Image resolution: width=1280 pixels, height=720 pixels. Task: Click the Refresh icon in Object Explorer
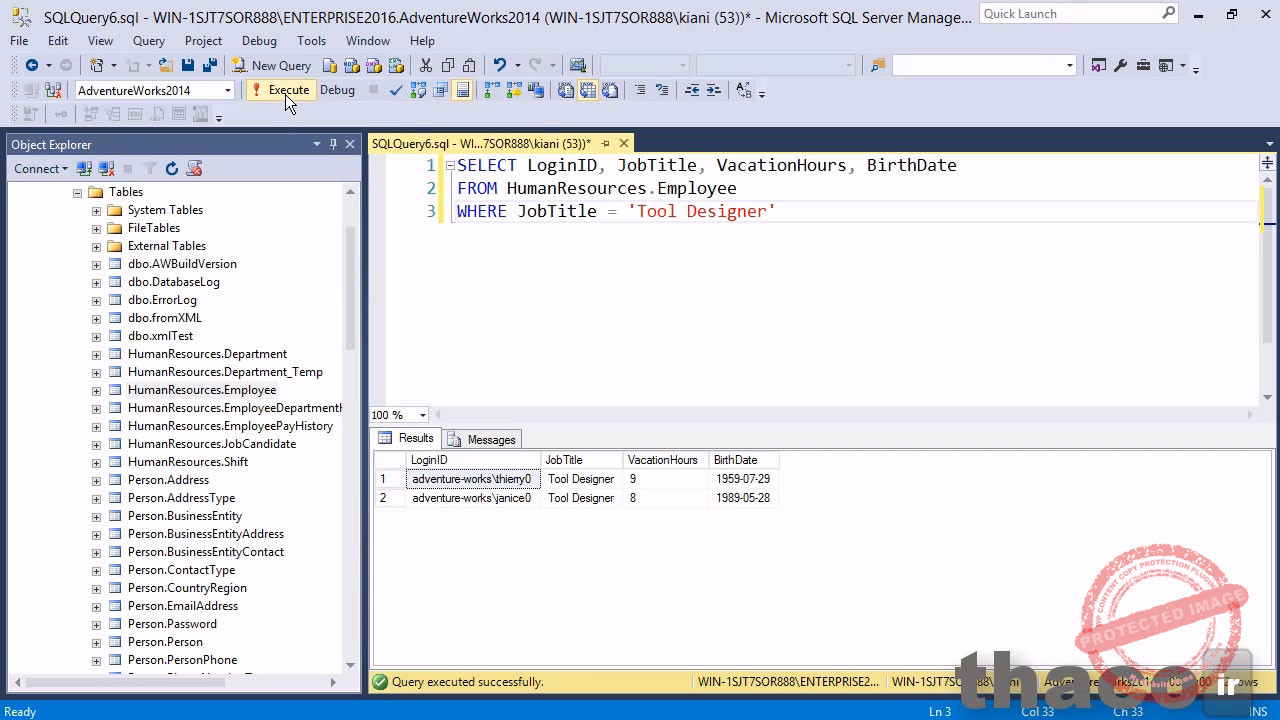tap(172, 168)
